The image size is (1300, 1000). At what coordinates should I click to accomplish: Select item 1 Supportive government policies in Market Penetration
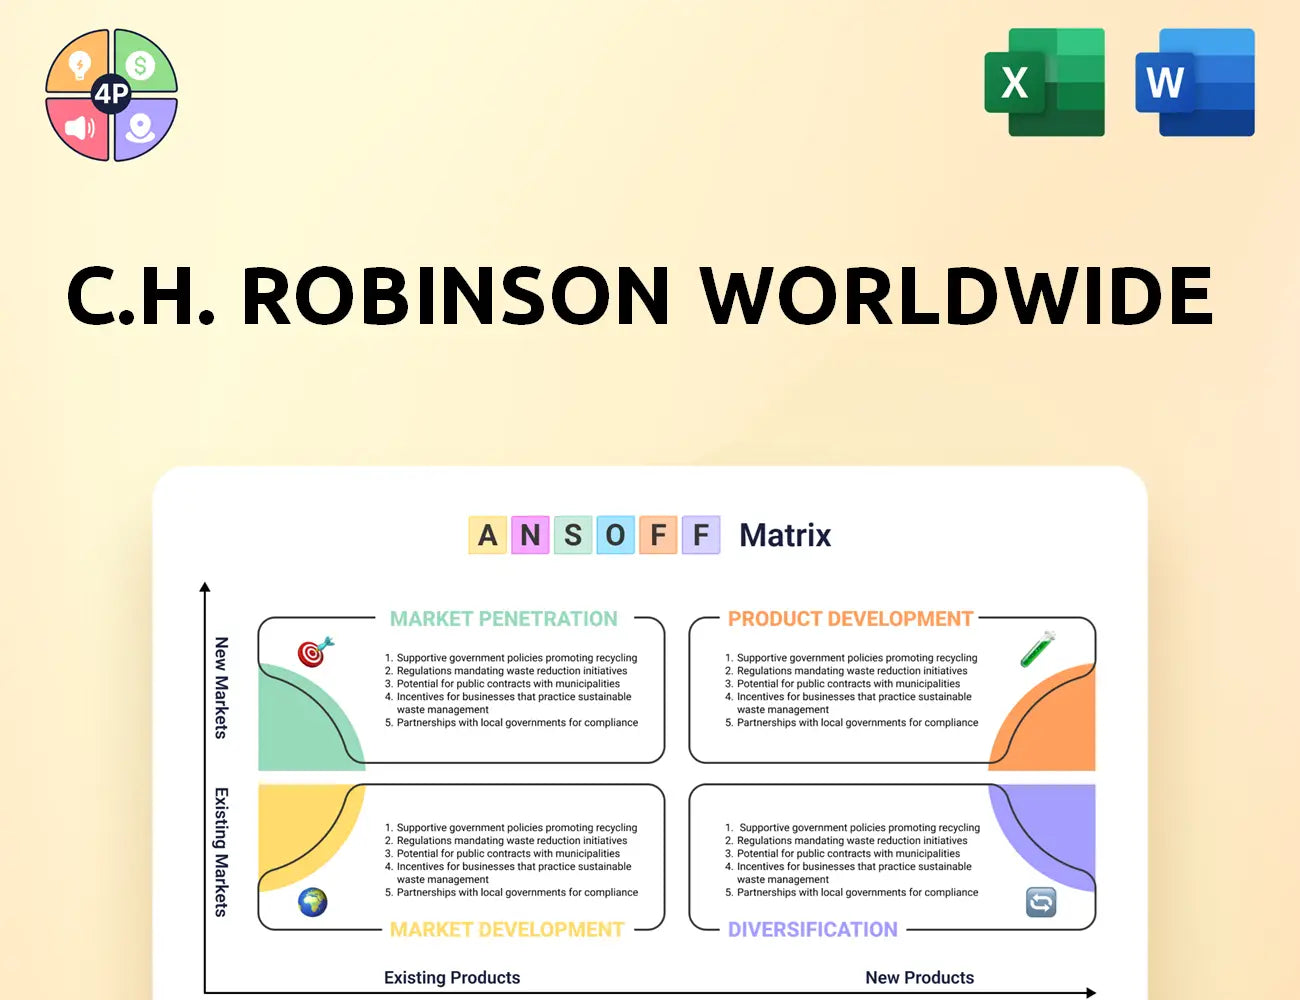coord(511,658)
